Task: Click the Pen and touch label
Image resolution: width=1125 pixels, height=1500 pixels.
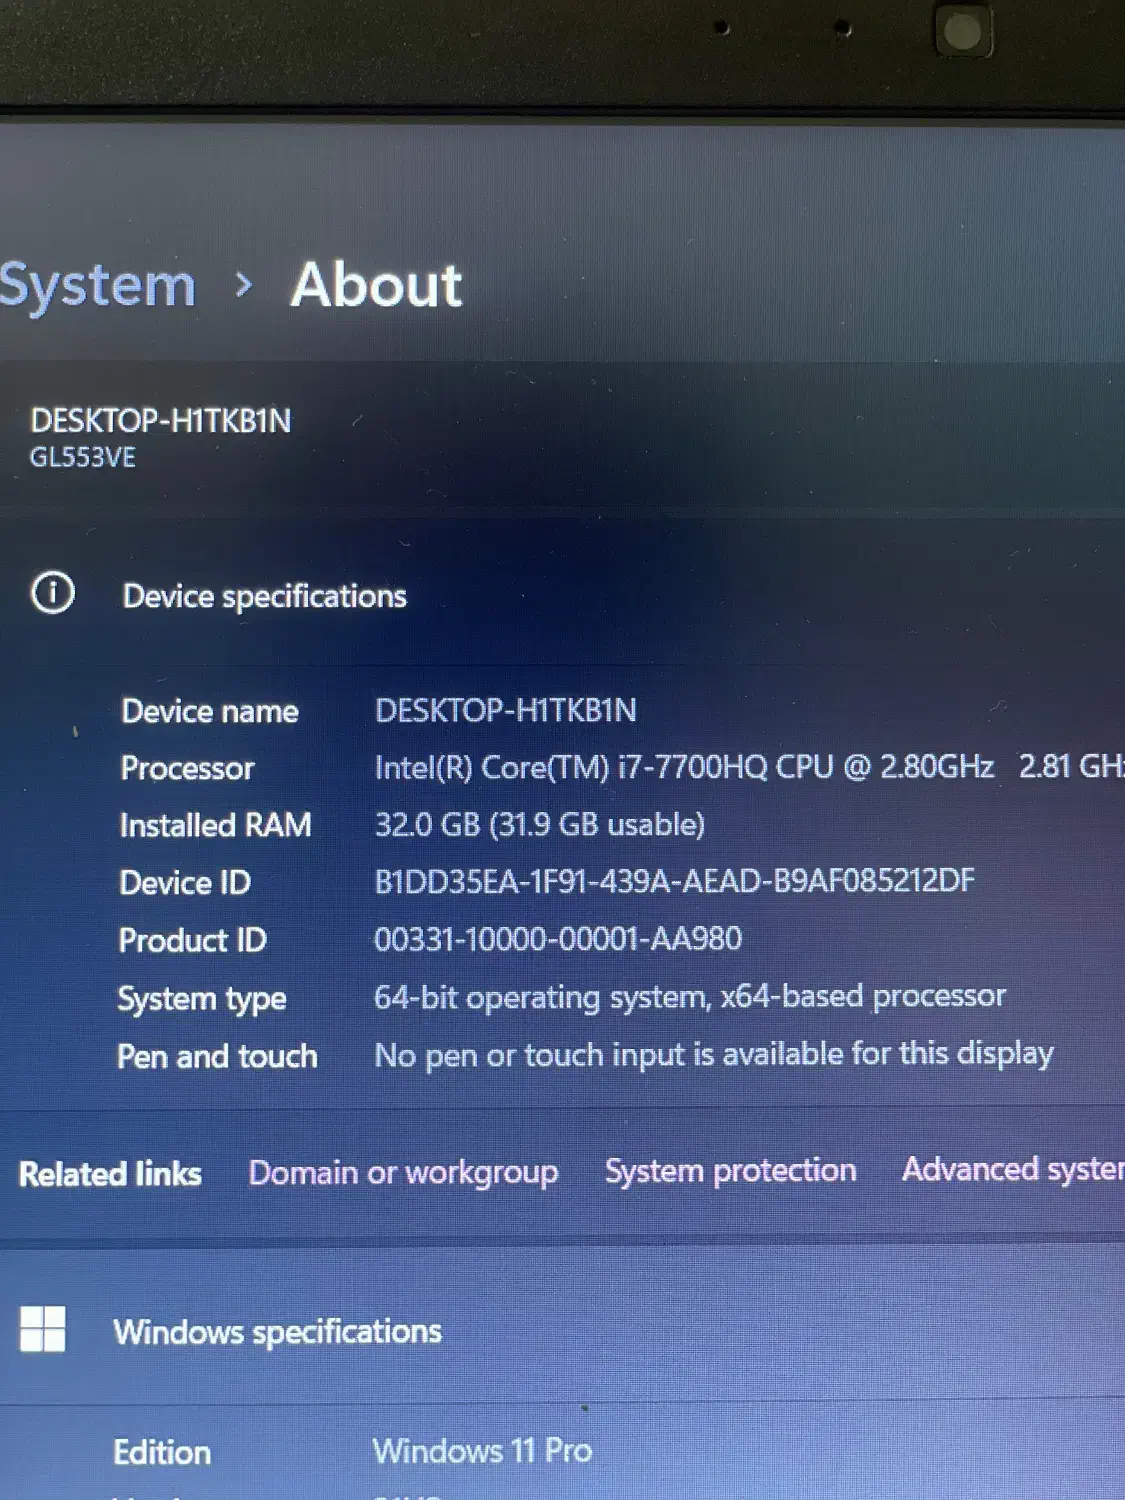Action: pos(217,1057)
